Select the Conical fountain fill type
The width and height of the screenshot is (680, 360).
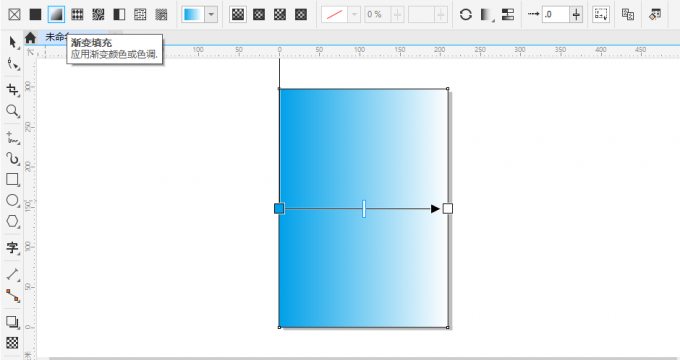point(280,14)
